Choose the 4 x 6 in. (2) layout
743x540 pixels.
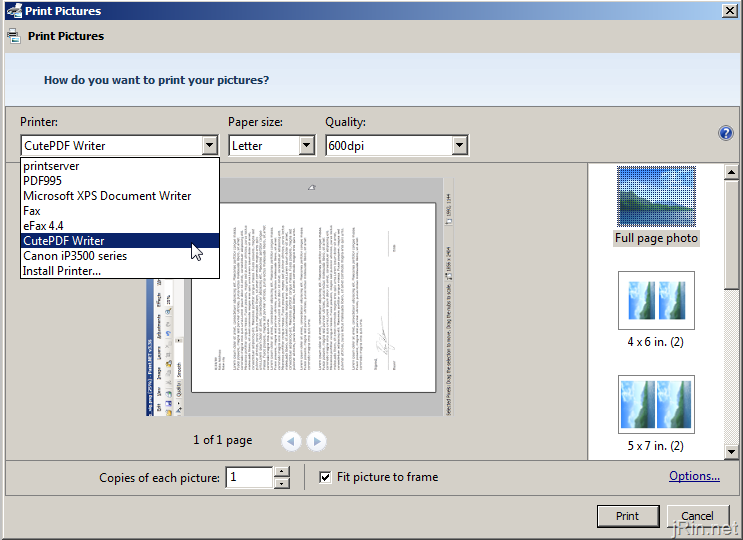(656, 309)
